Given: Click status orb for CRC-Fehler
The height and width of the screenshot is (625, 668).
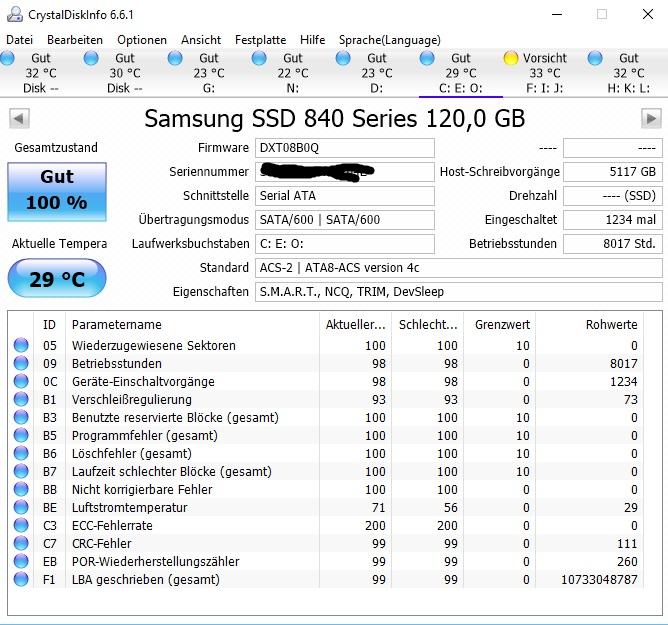Looking at the screenshot, I should pyautogui.click(x=21, y=543).
